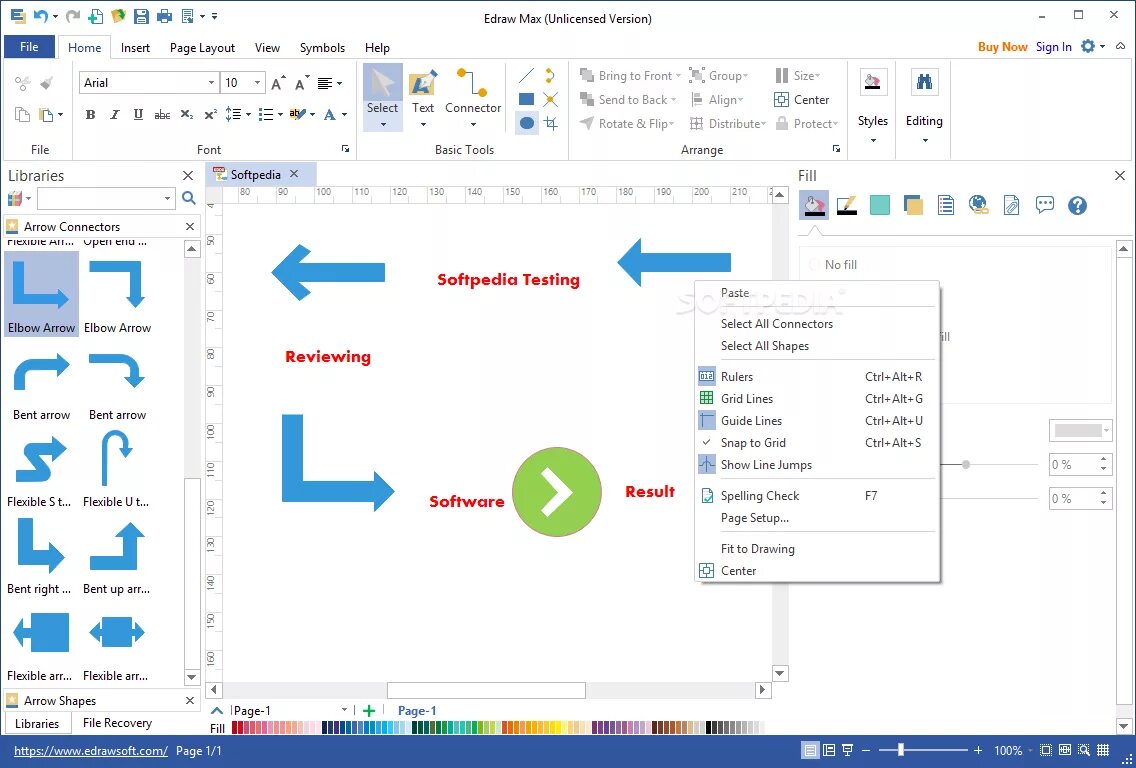1136x768 pixels.
Task: Click Sign In link
Action: (1053, 47)
